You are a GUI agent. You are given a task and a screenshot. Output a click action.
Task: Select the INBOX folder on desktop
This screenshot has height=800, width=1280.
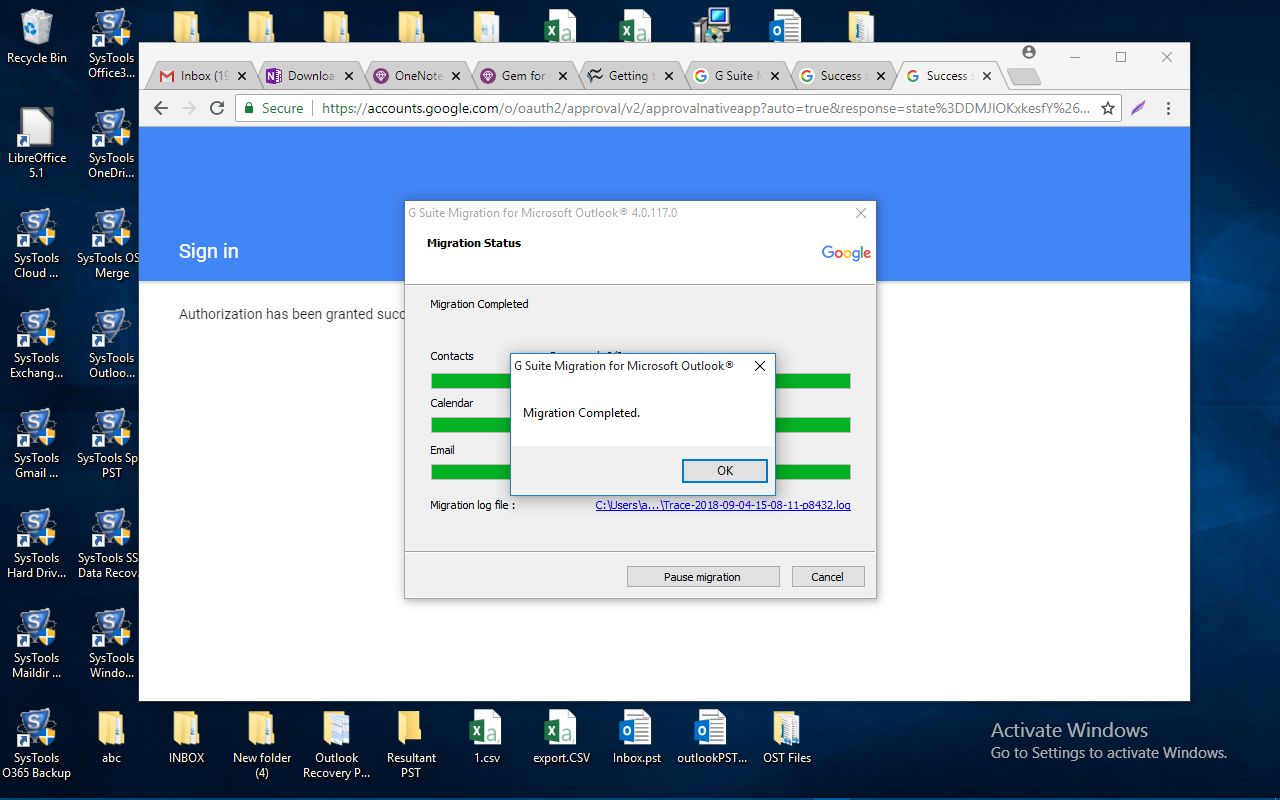click(186, 736)
